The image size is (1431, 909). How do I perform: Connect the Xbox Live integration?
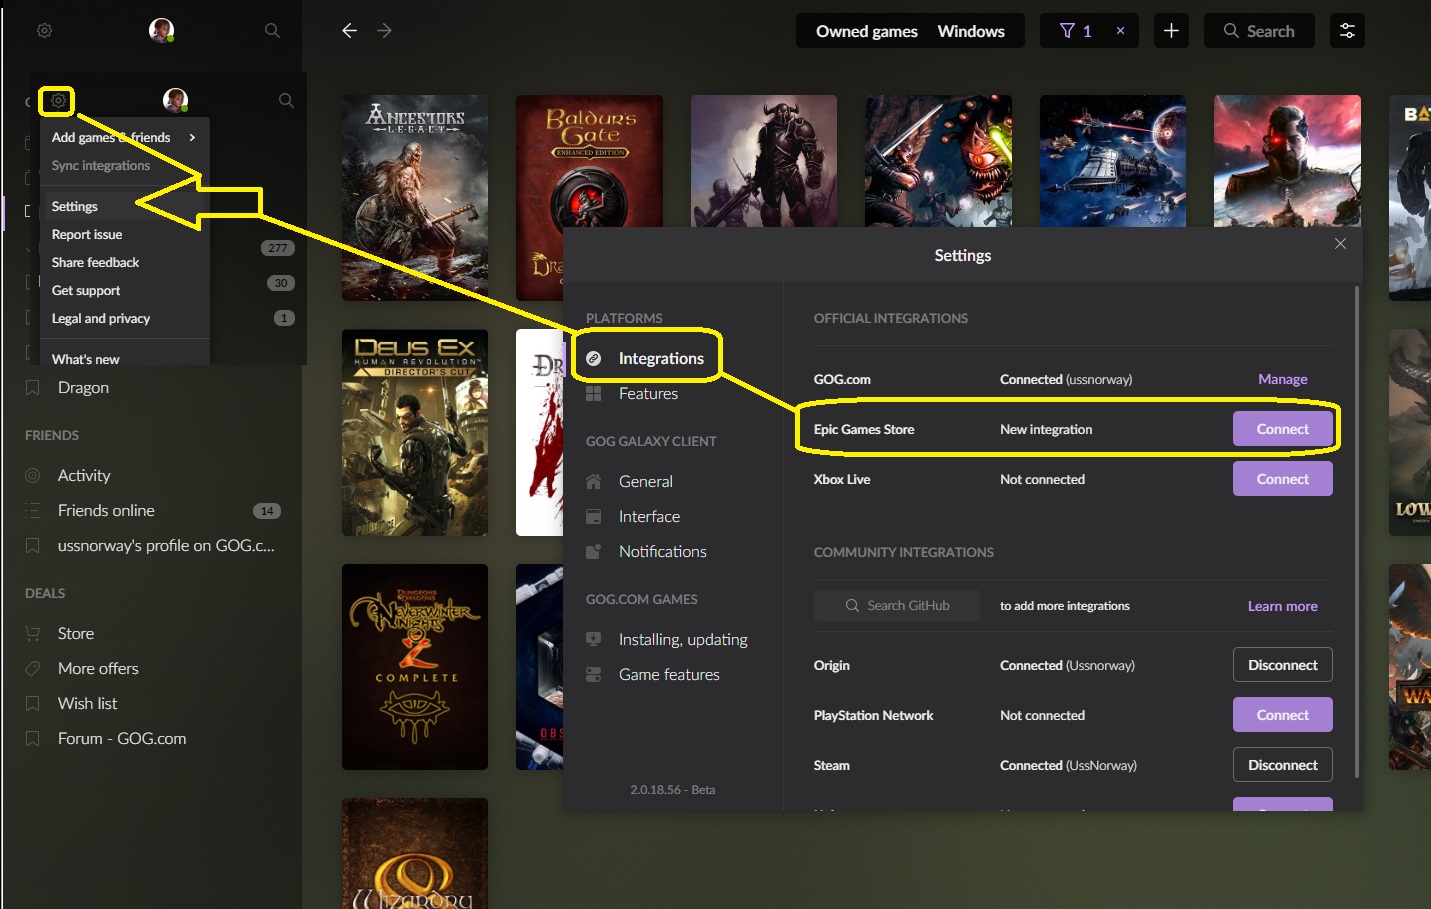pyautogui.click(x=1283, y=479)
